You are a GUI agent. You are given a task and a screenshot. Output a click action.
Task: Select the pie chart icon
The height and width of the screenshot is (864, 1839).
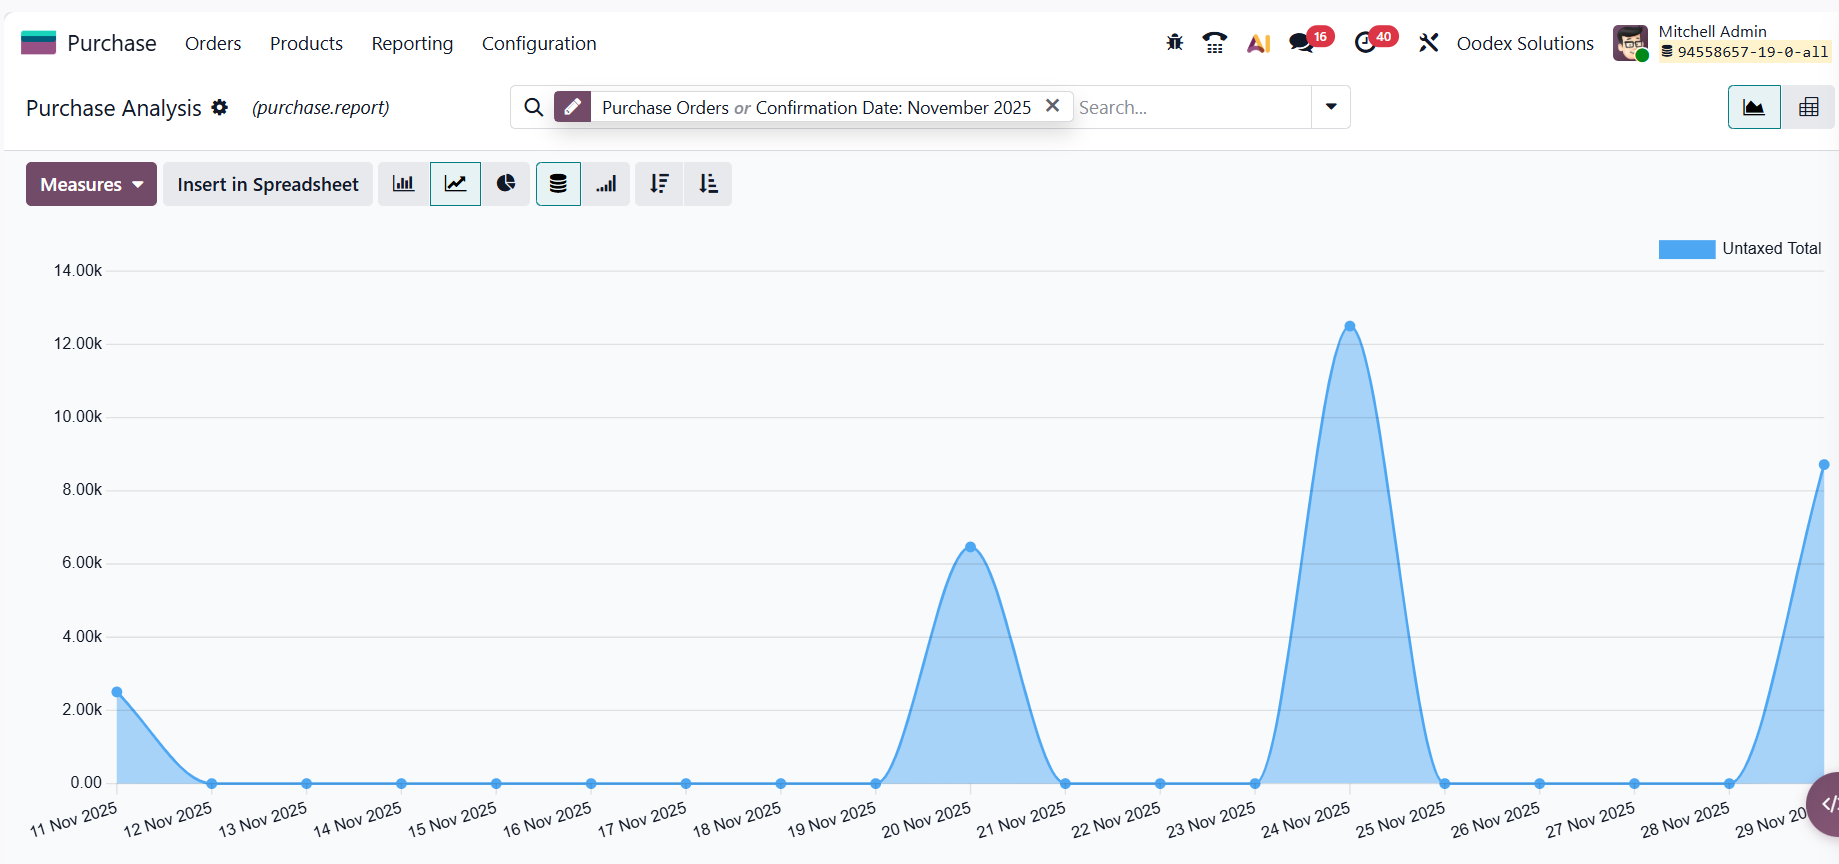tap(506, 184)
